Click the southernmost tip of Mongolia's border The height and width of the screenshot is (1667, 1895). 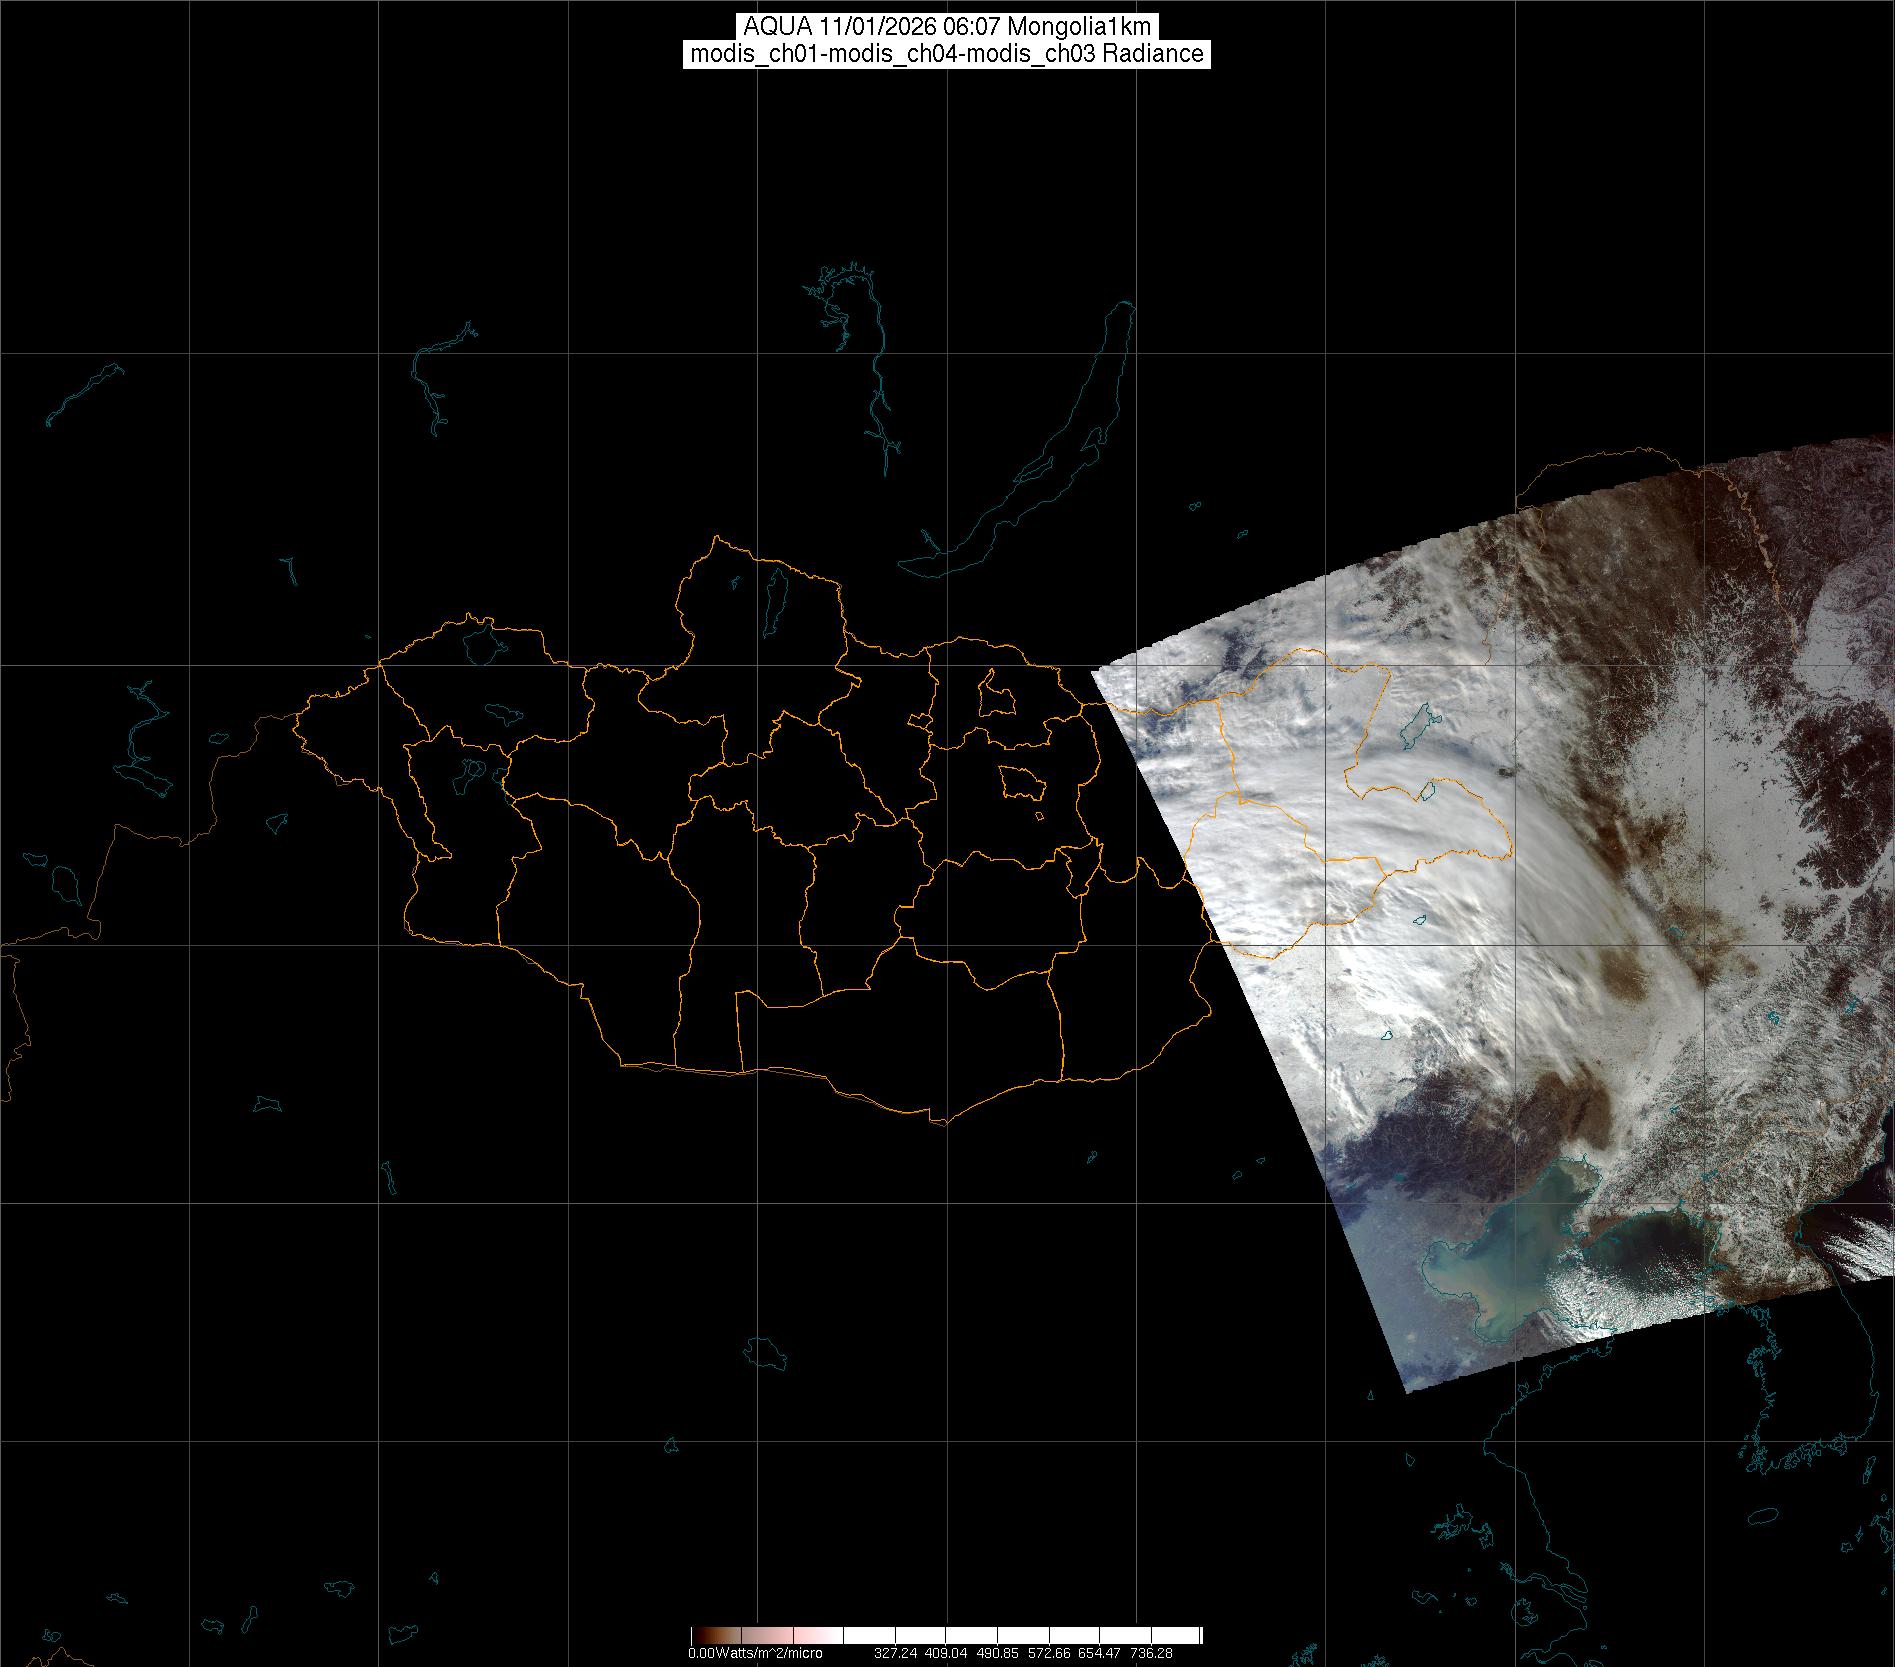pyautogui.click(x=942, y=1123)
